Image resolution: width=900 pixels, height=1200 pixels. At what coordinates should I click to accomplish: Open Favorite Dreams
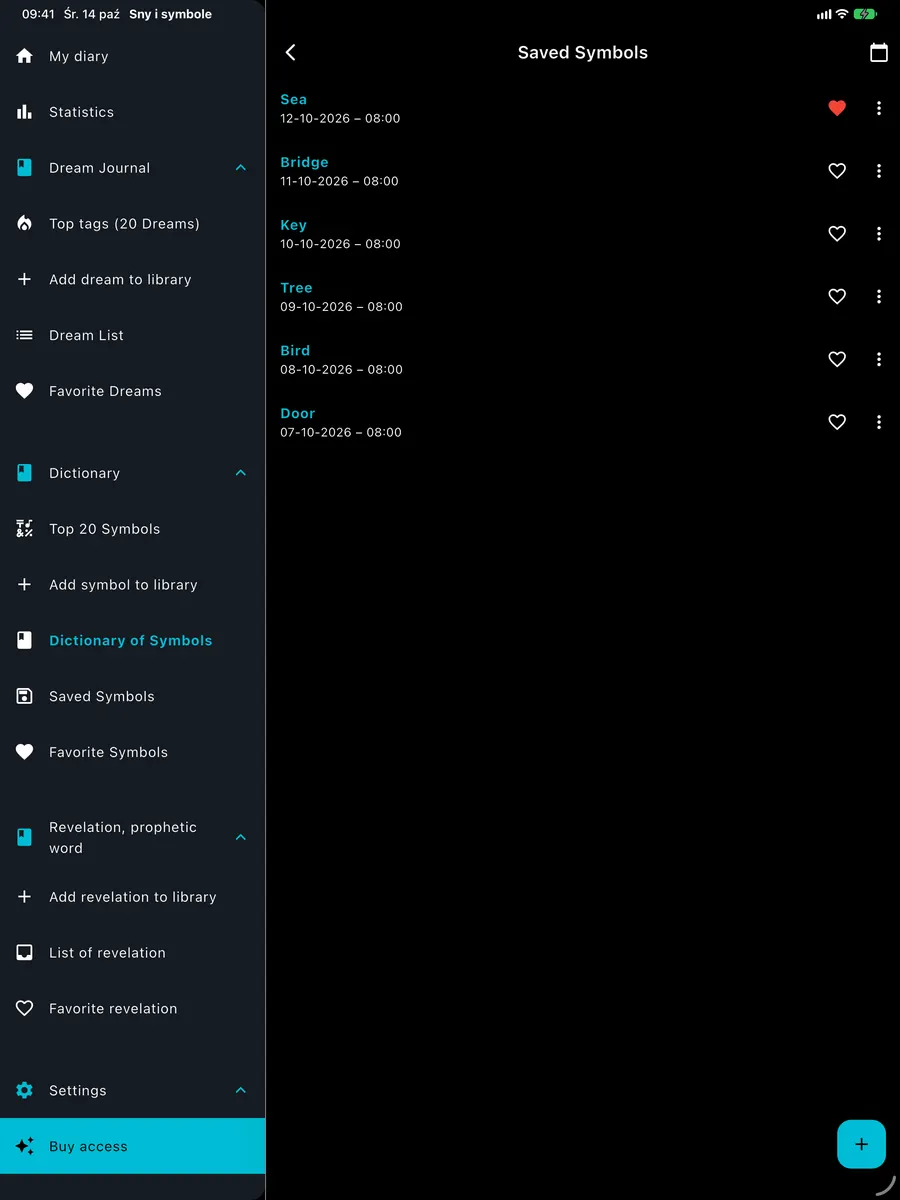click(132, 391)
